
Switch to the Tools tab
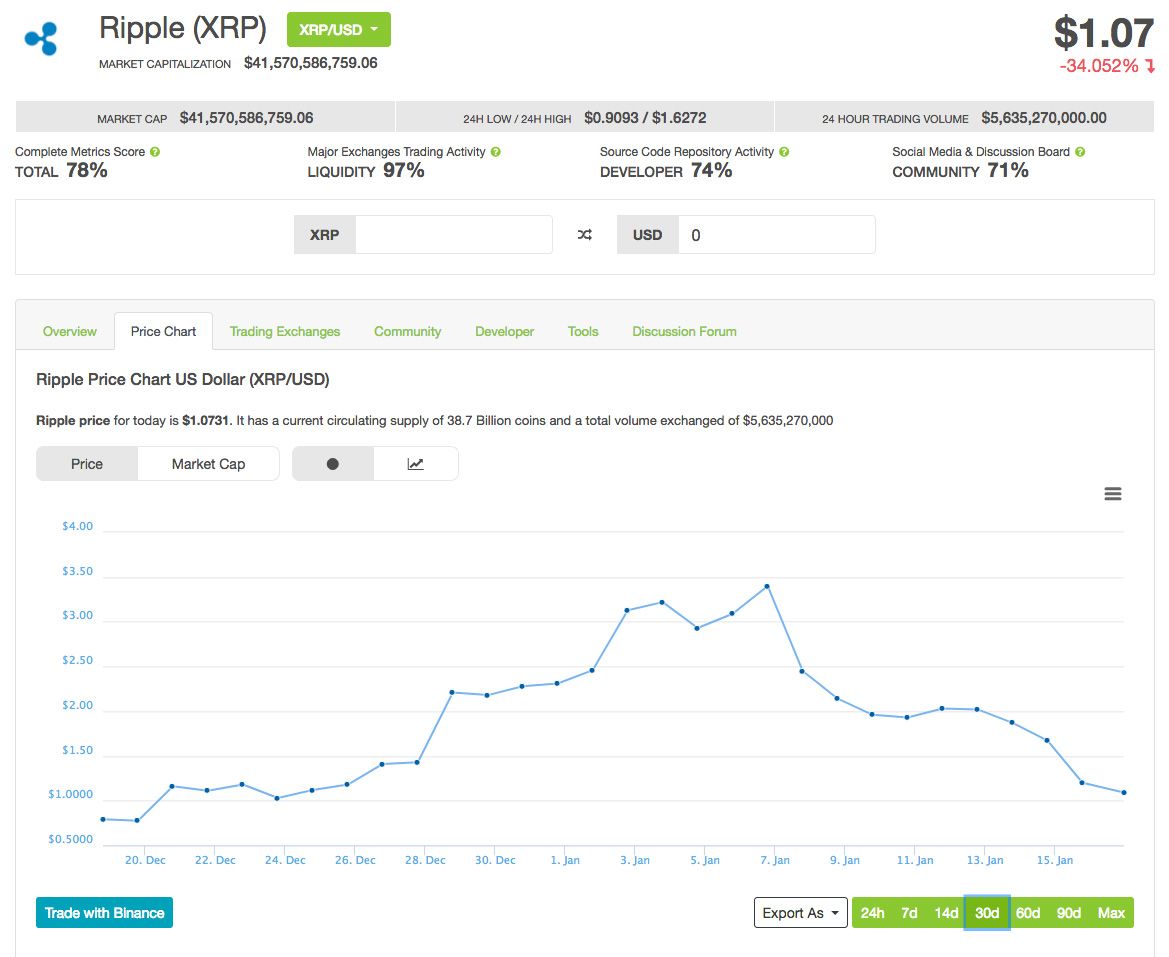coord(583,332)
